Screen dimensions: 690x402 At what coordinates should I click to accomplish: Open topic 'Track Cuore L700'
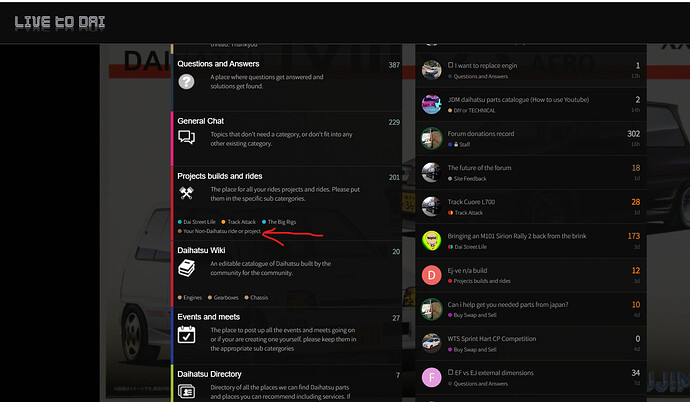(471, 202)
